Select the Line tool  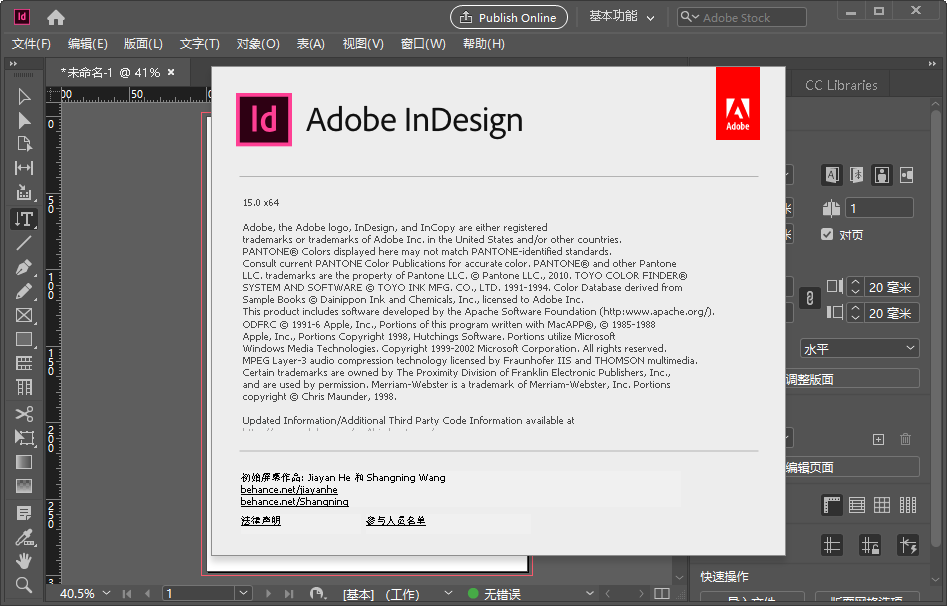pos(25,243)
